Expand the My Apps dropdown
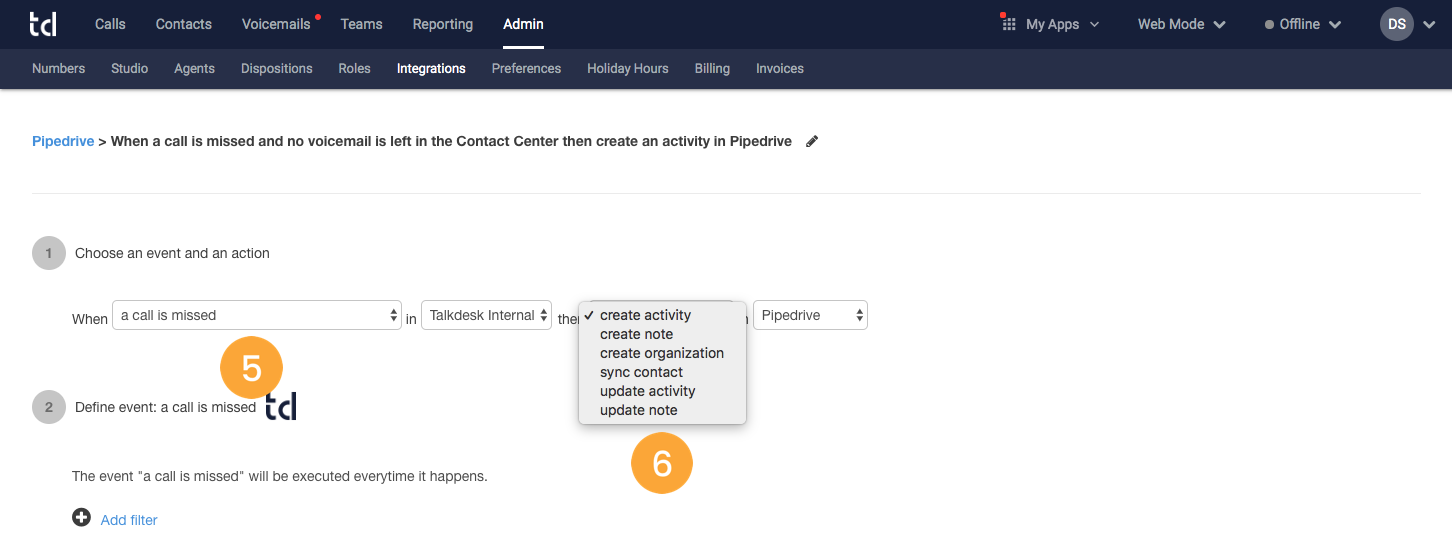The image size is (1452, 558). click(x=1062, y=24)
